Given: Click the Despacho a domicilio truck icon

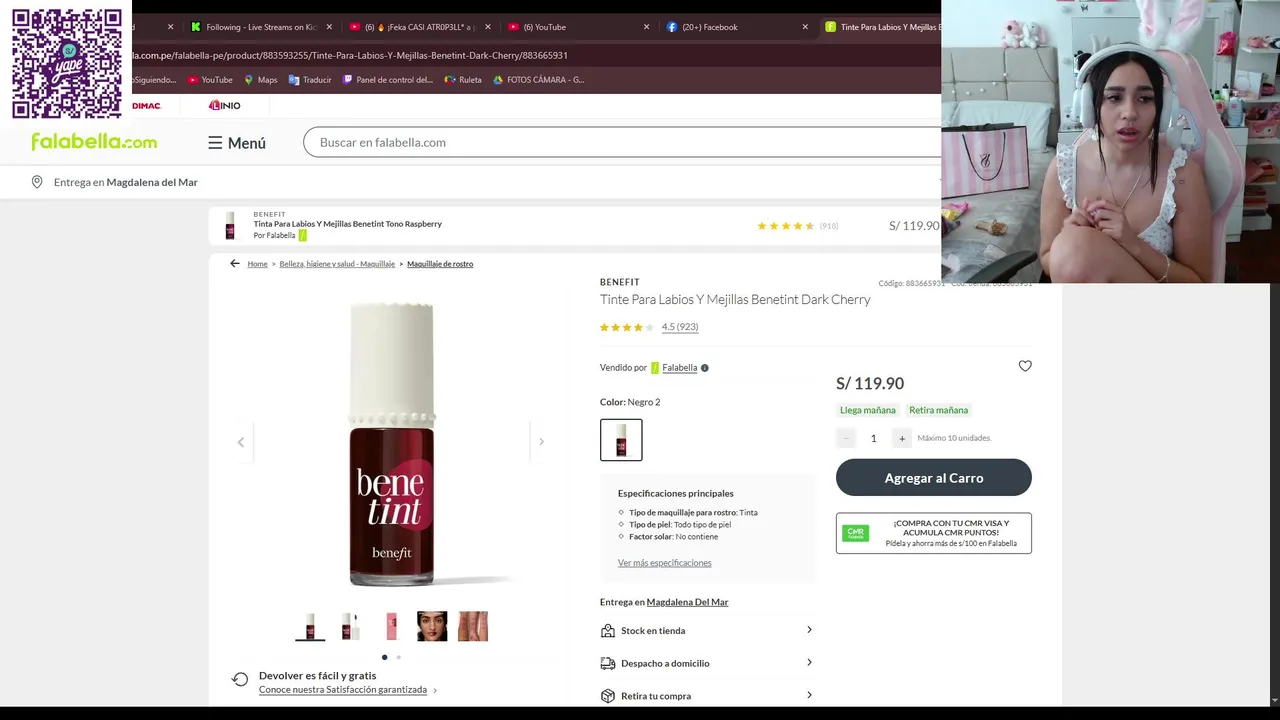Looking at the screenshot, I should (607, 663).
